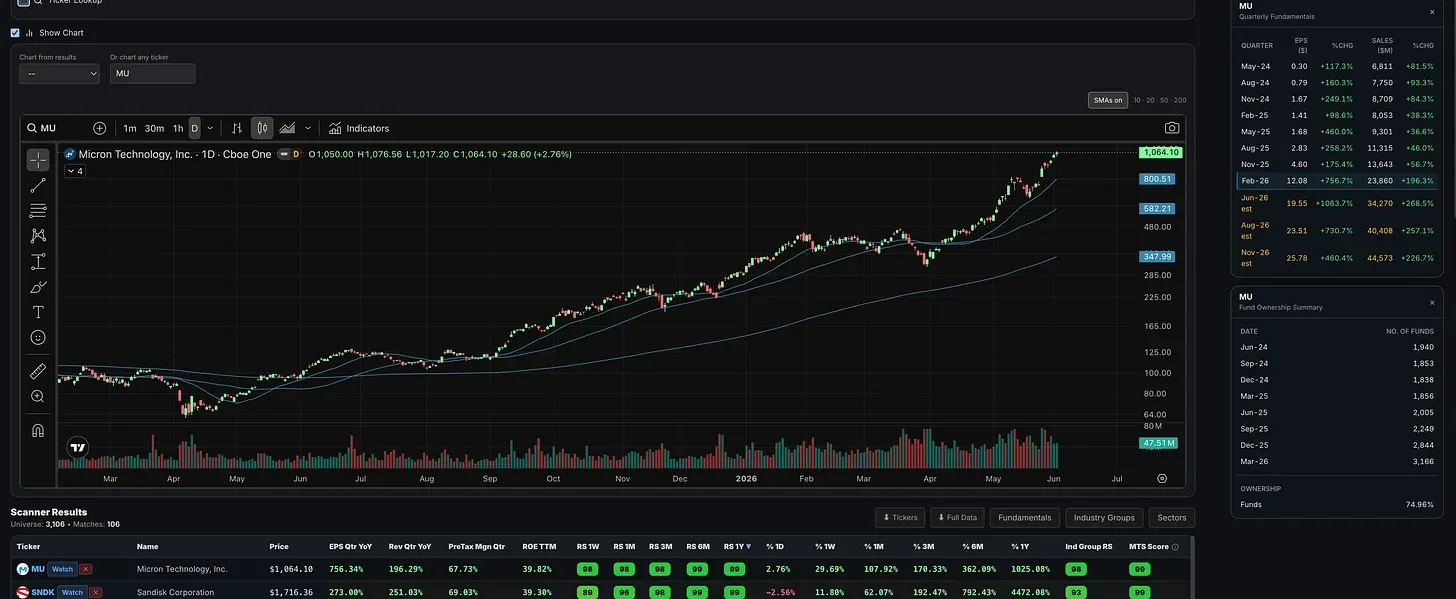The width and height of the screenshot is (1456, 599).
Task: Click the MU ticker logo in results
Action: pos(23,569)
